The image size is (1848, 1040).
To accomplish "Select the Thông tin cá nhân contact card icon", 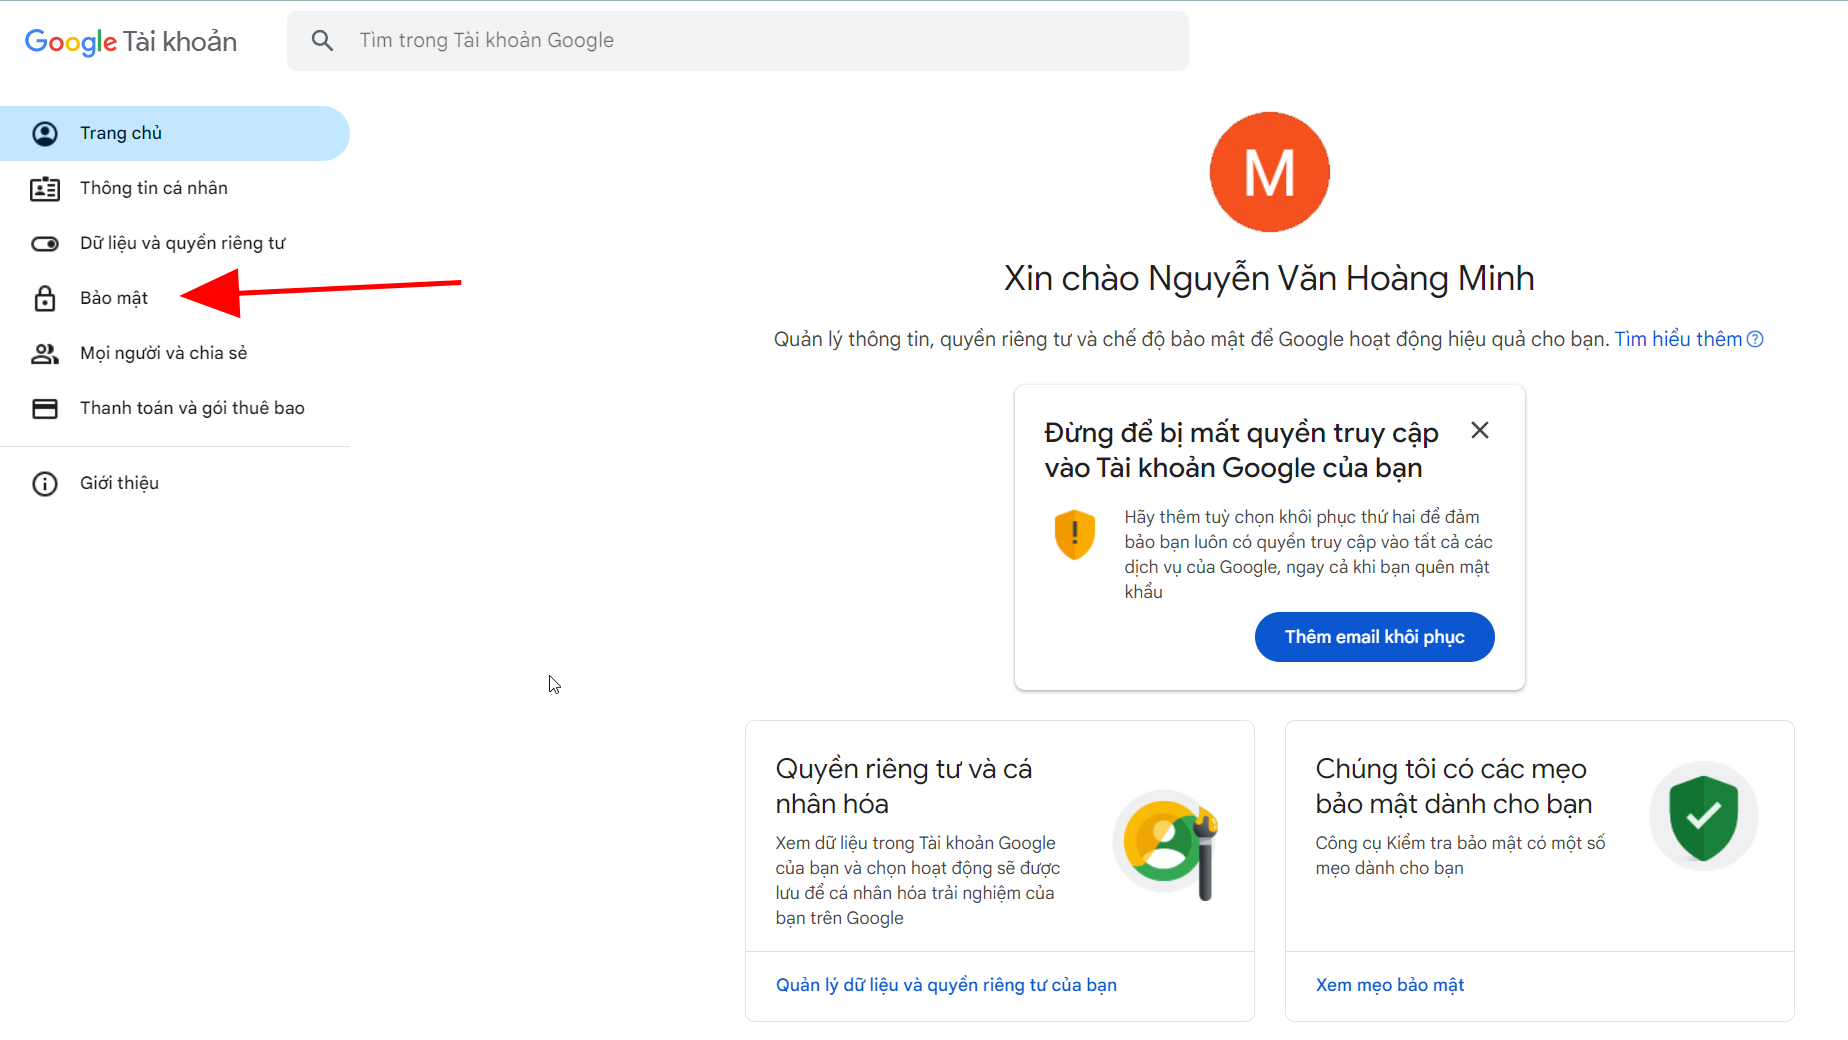I will point(45,188).
